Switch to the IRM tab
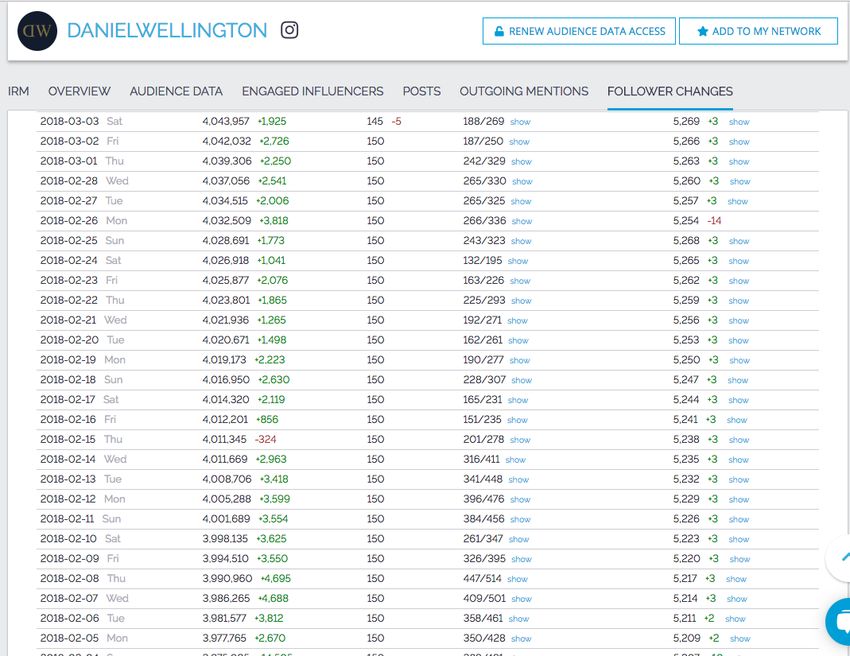This screenshot has height=656, width=850. tap(18, 91)
